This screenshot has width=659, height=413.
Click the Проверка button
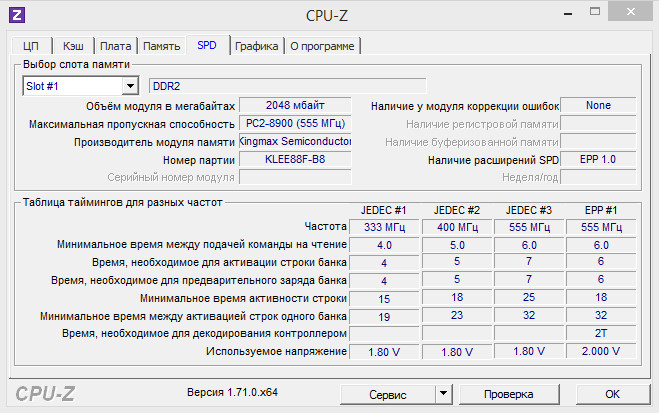(x=509, y=394)
